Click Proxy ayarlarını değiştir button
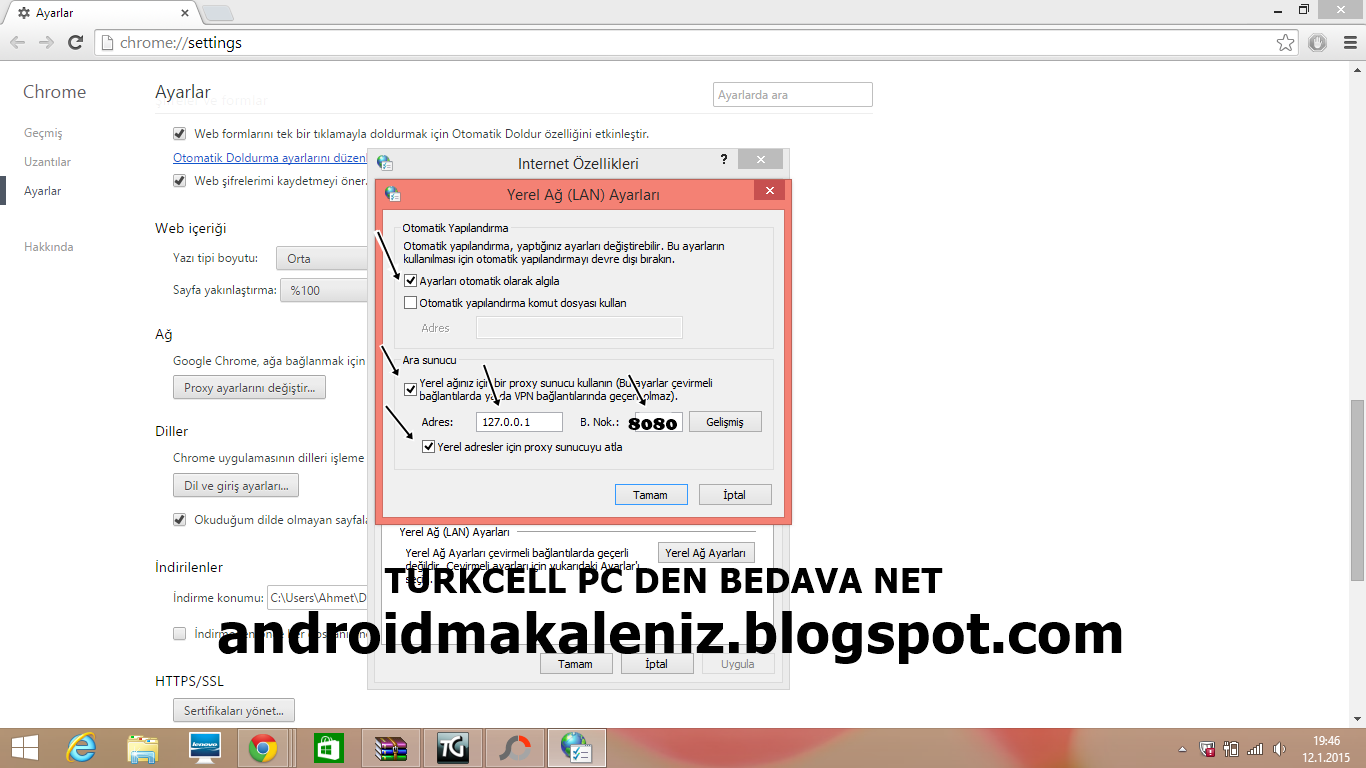 tap(249, 388)
